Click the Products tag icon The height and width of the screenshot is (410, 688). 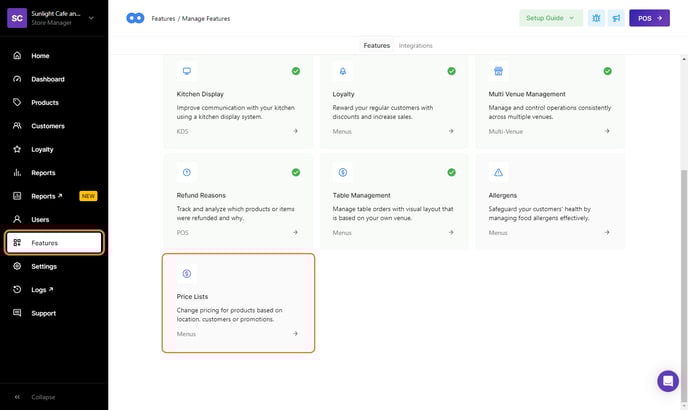pyautogui.click(x=17, y=102)
